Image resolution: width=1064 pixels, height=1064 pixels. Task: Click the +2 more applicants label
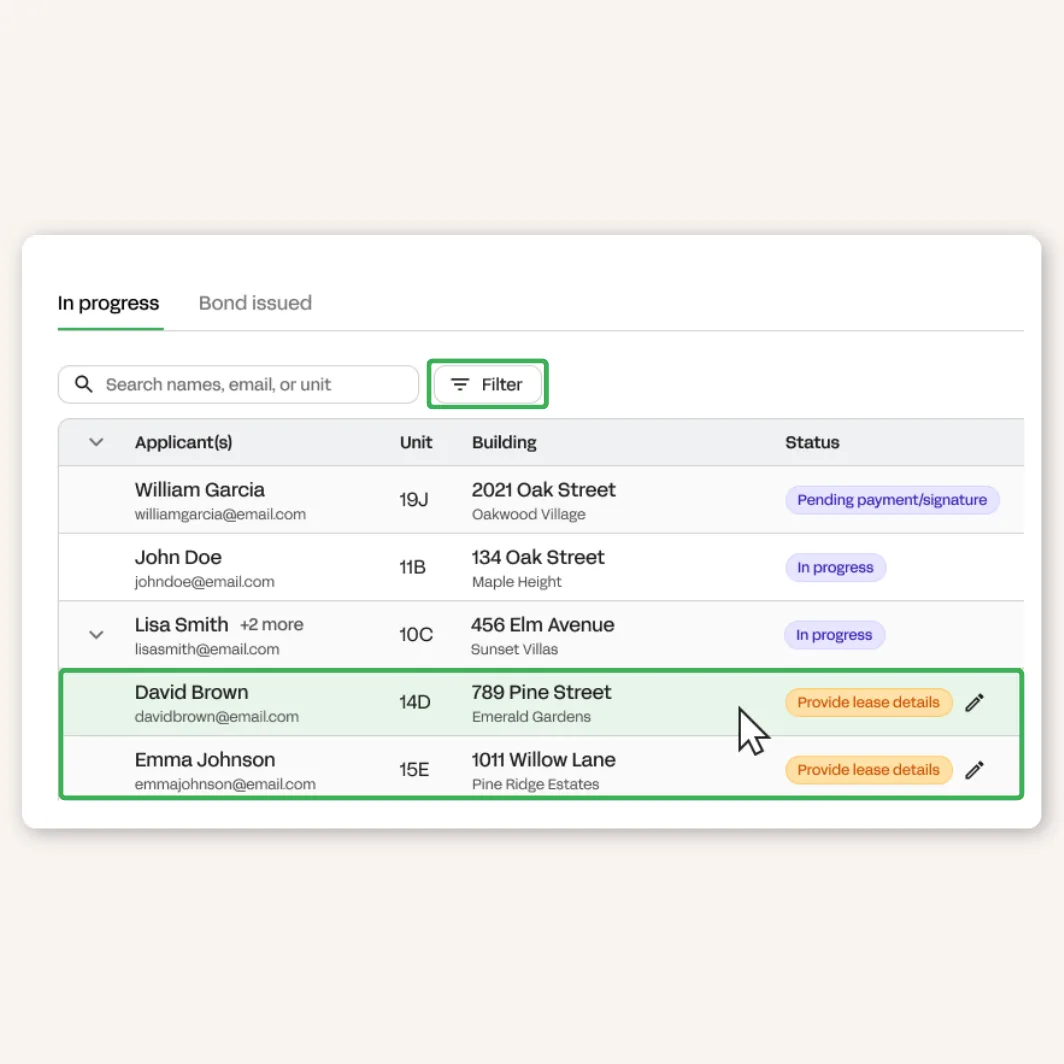[x=271, y=624]
